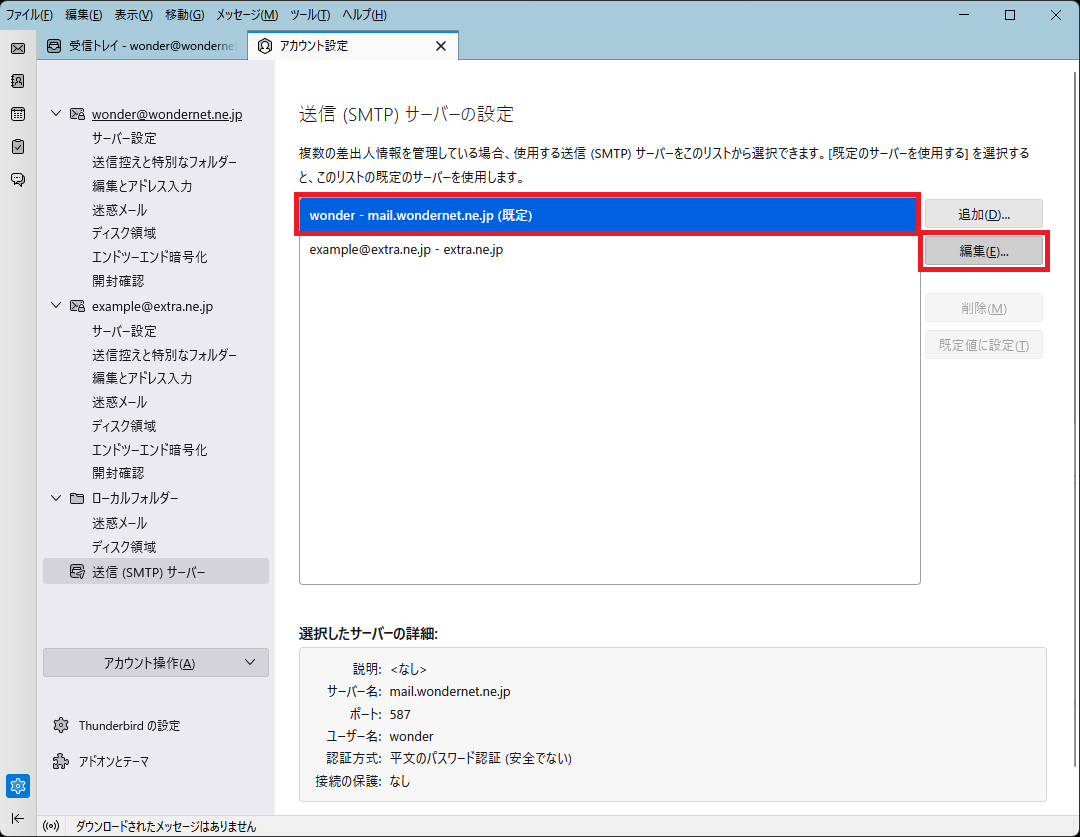This screenshot has height=837, width=1080.
Task: Click the gear icon for Thunderbird の設定
Action: [x=61, y=725]
